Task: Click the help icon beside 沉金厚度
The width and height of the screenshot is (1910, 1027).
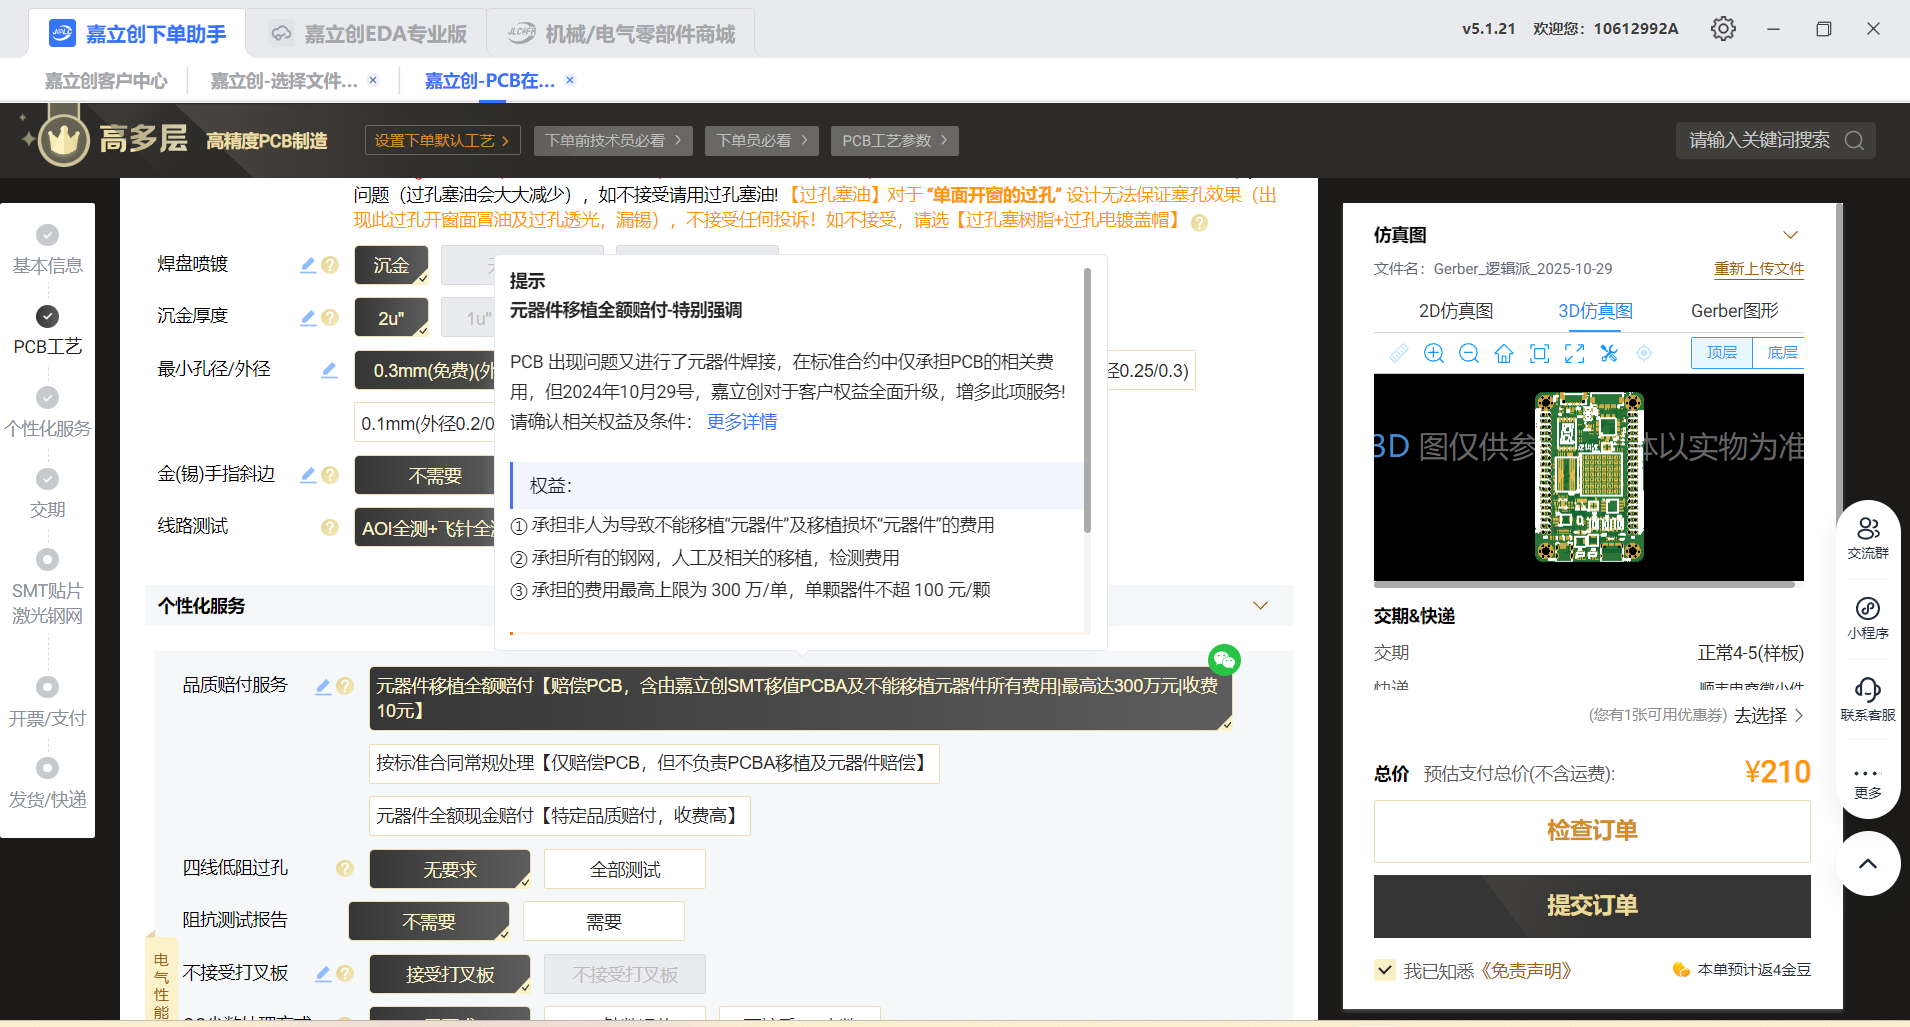Action: (330, 318)
